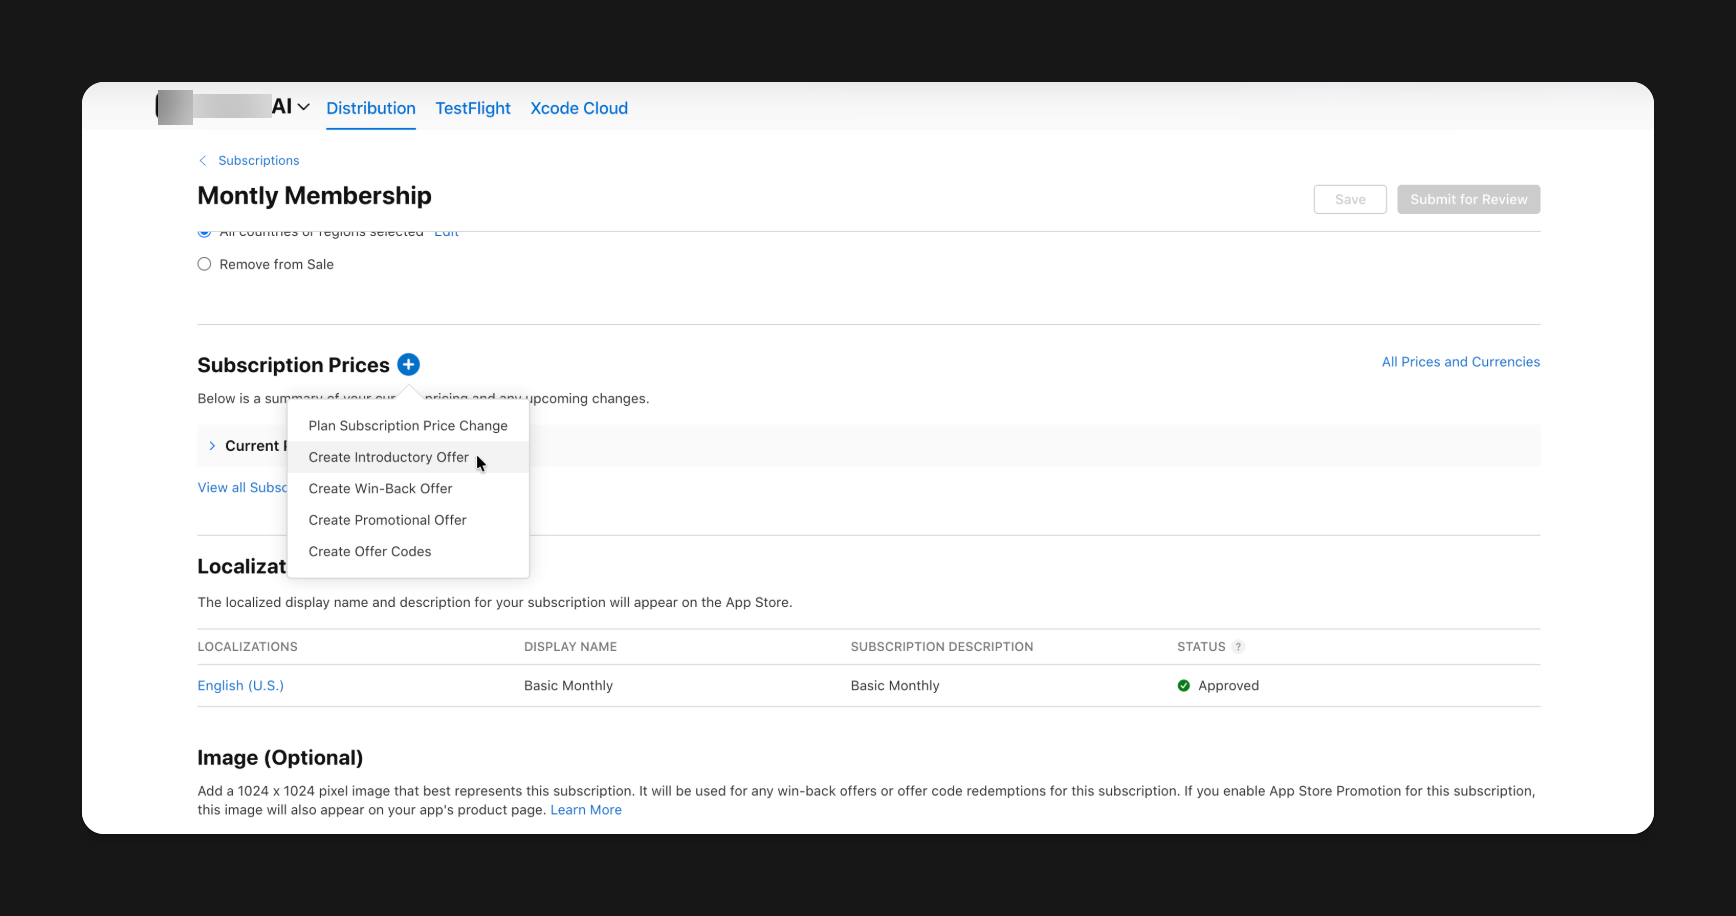Open All Prices and Currencies link
This screenshot has height=916, width=1736.
pos(1461,362)
